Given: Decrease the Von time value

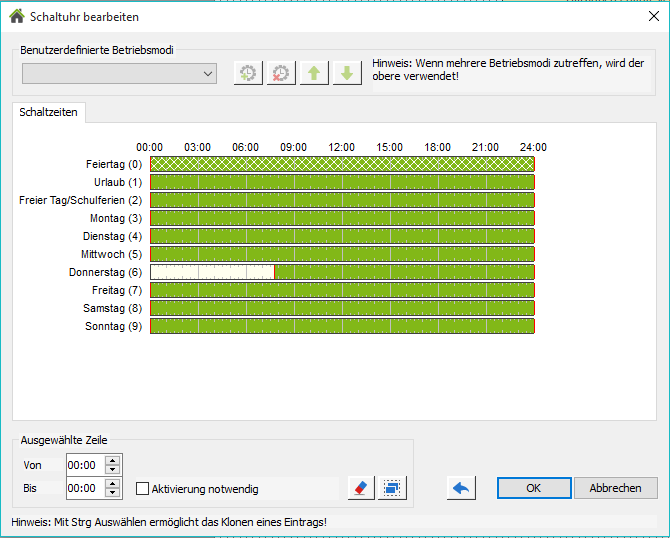Looking at the screenshot, I should click(112, 470).
